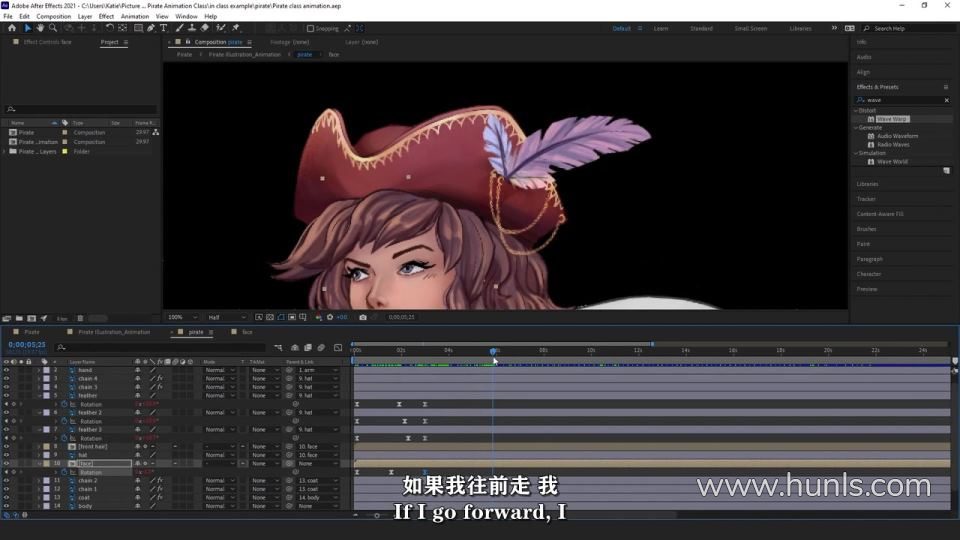
Task: Toggle the feather 2 Rotation stopwatch
Action: click(64, 421)
